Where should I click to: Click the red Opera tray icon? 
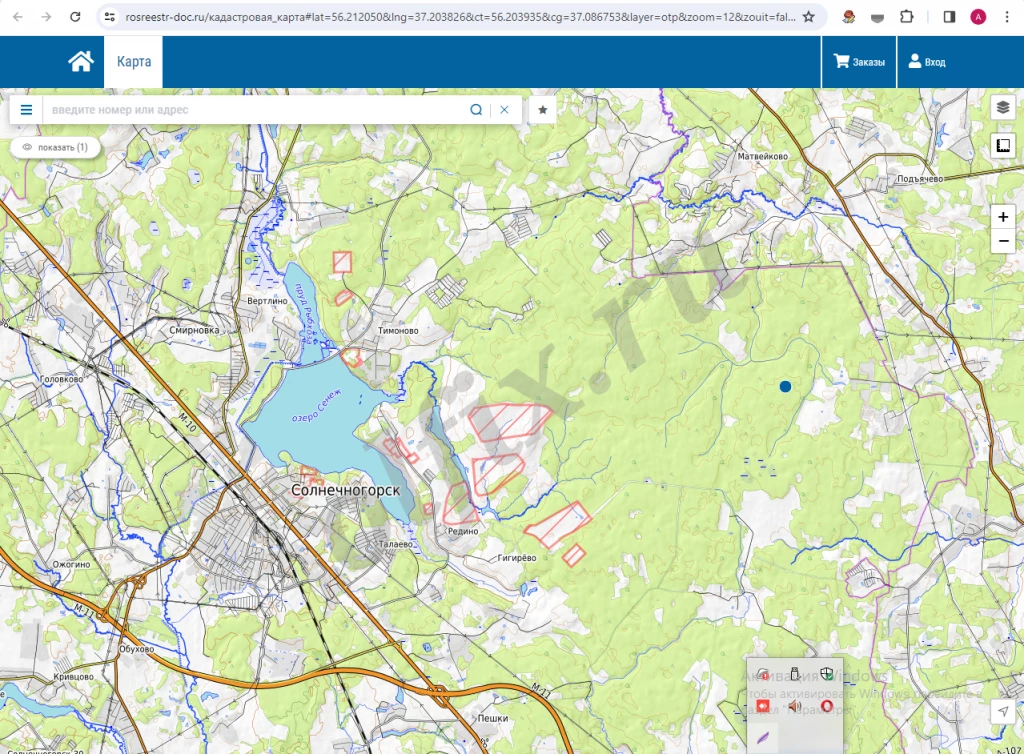(x=827, y=706)
